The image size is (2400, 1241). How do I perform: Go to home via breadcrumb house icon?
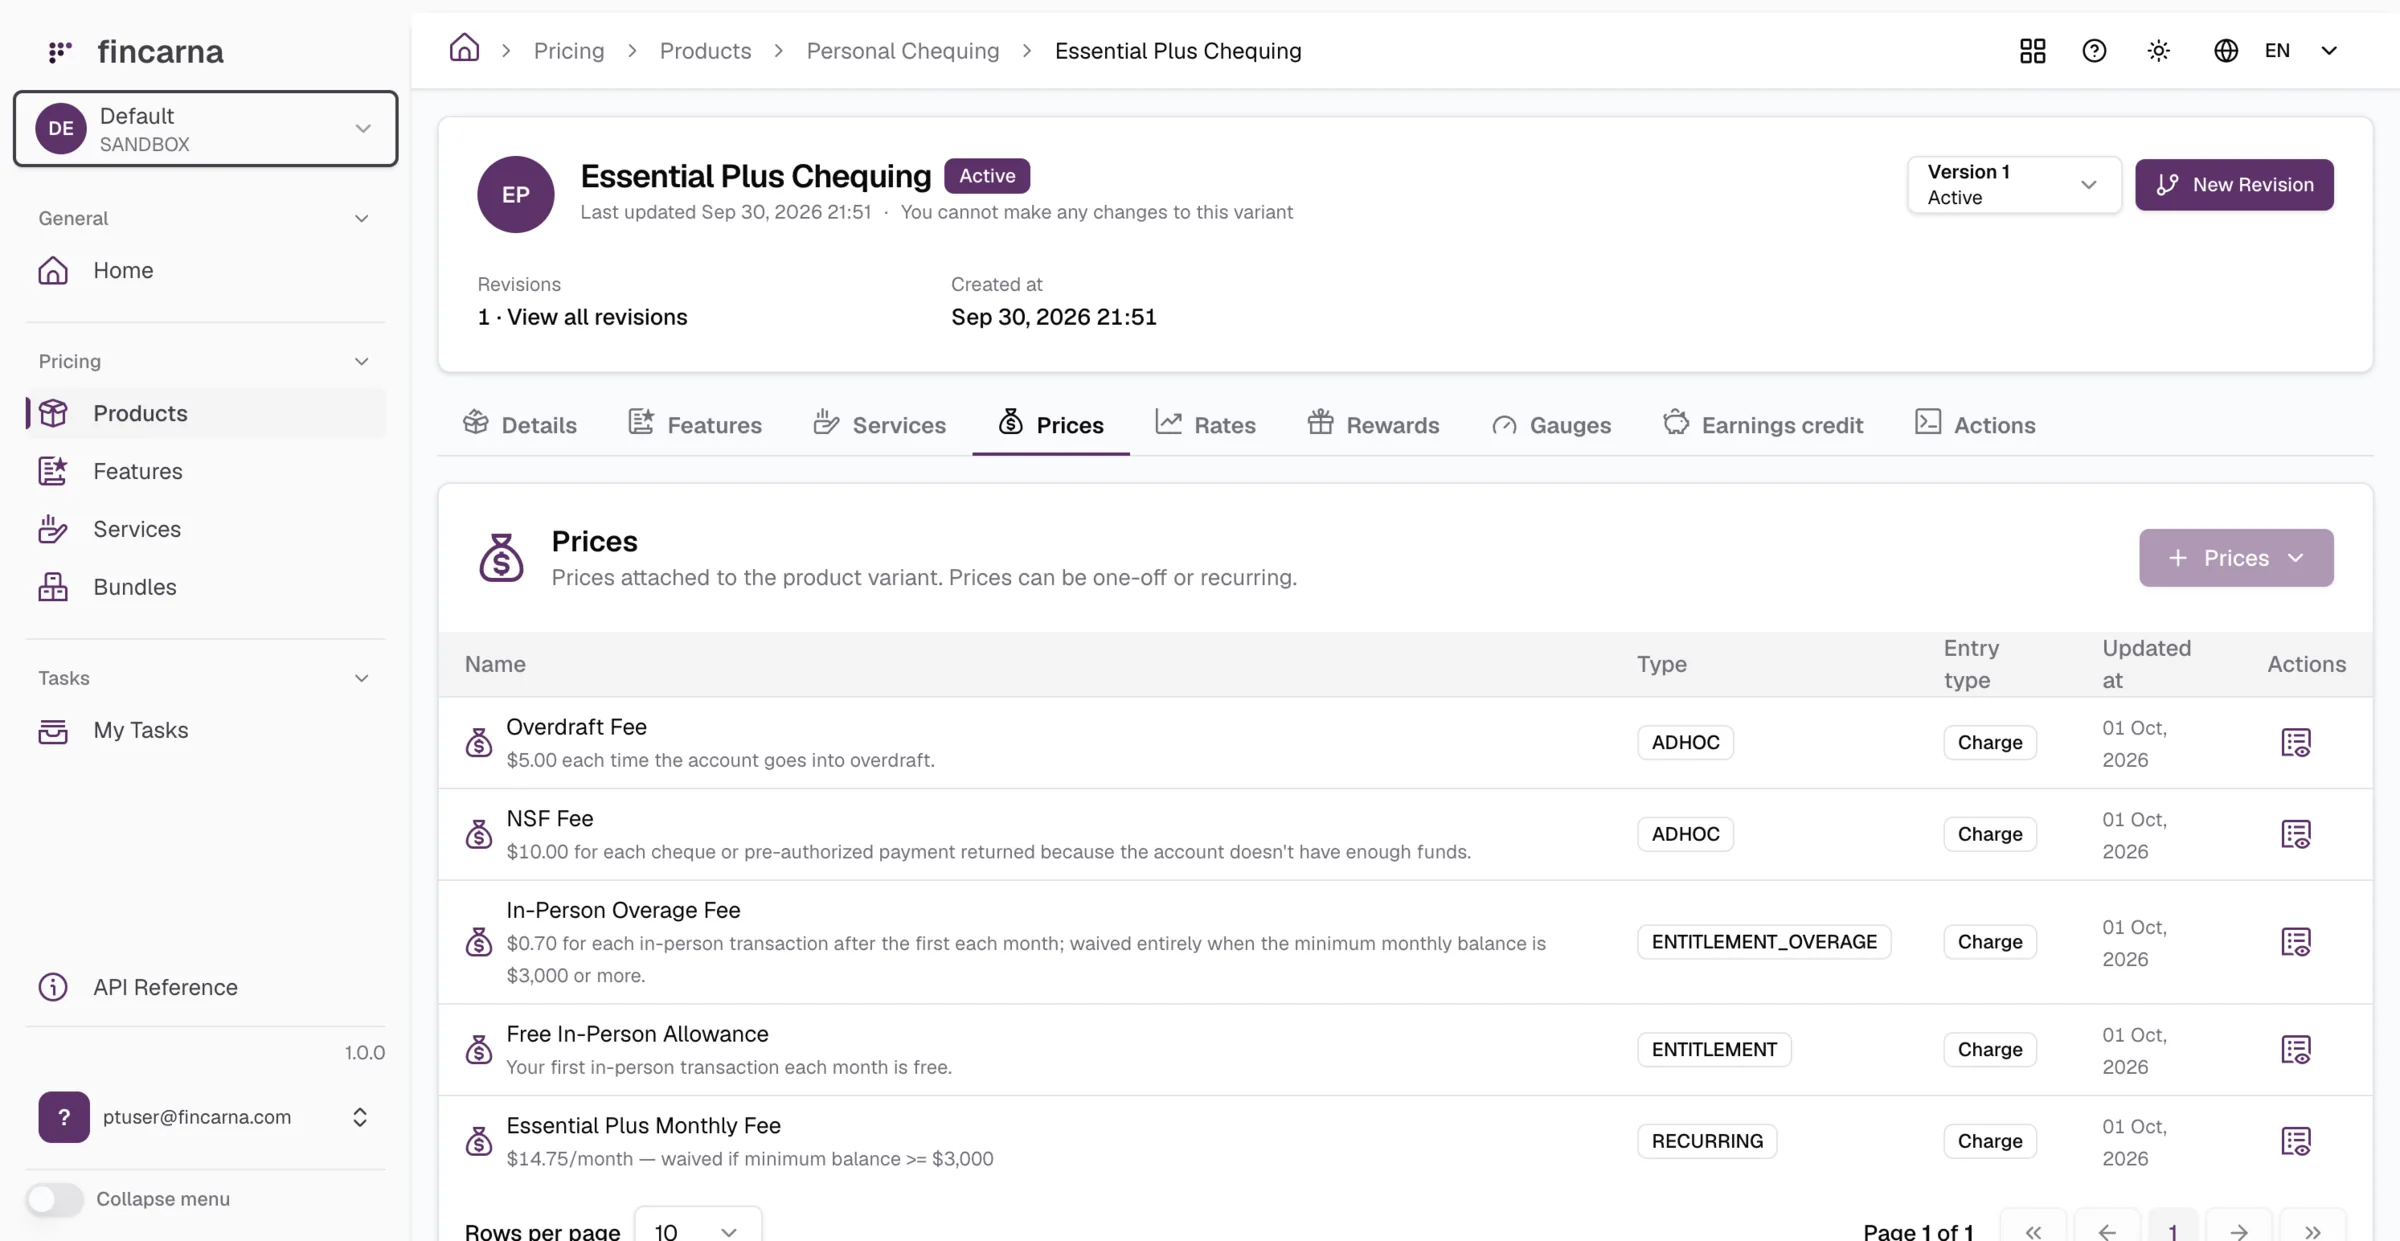click(464, 48)
